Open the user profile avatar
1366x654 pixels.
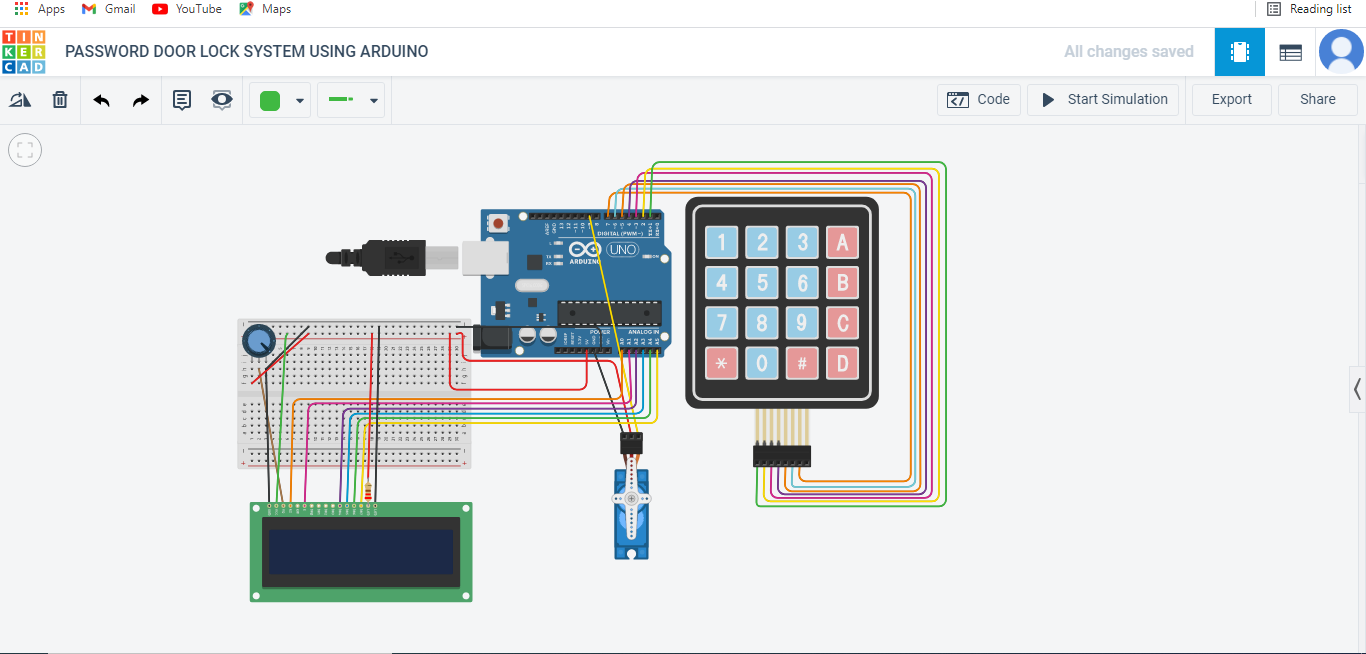[x=1341, y=52]
